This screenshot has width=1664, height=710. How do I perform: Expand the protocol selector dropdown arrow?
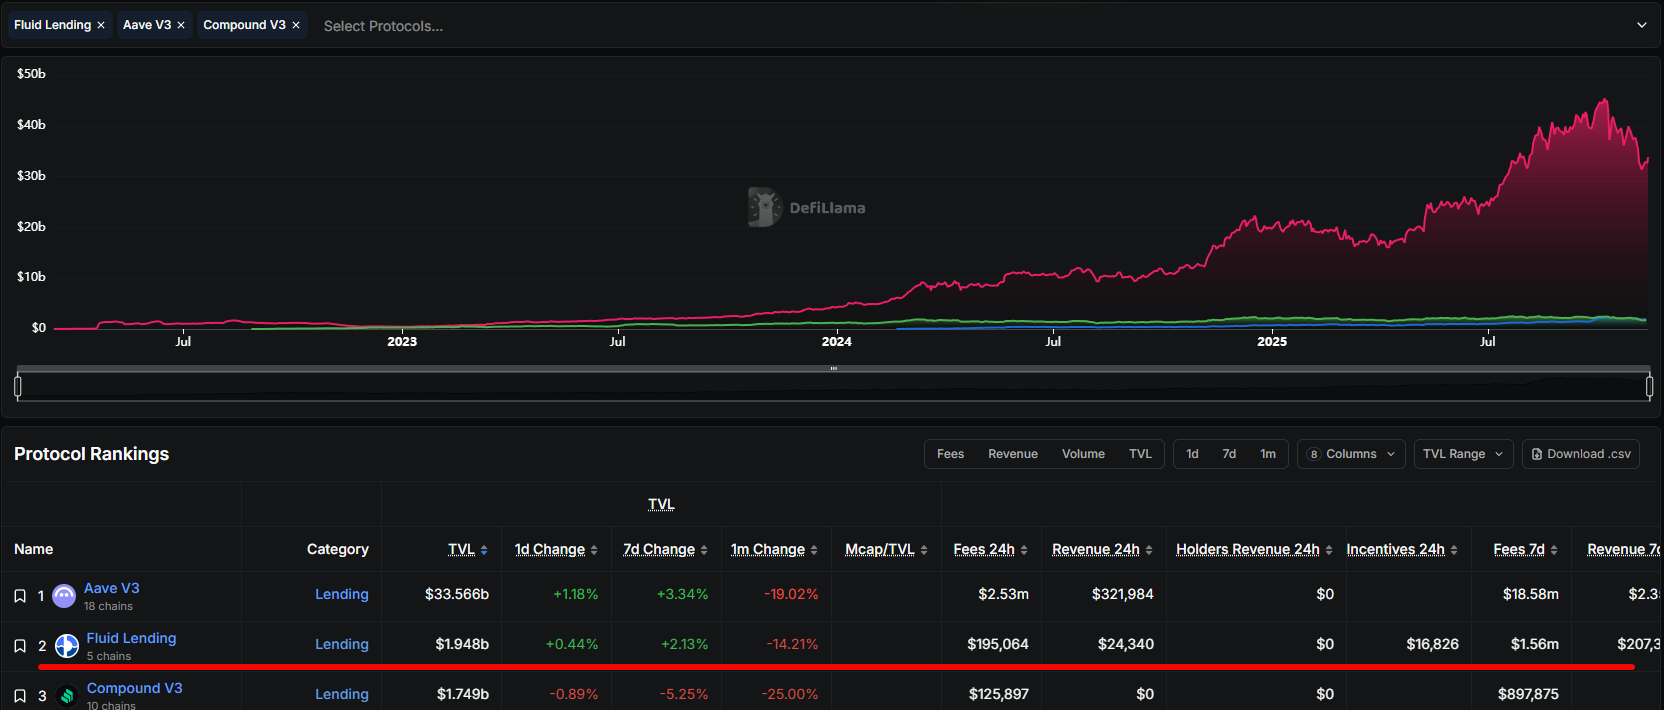1641,26
